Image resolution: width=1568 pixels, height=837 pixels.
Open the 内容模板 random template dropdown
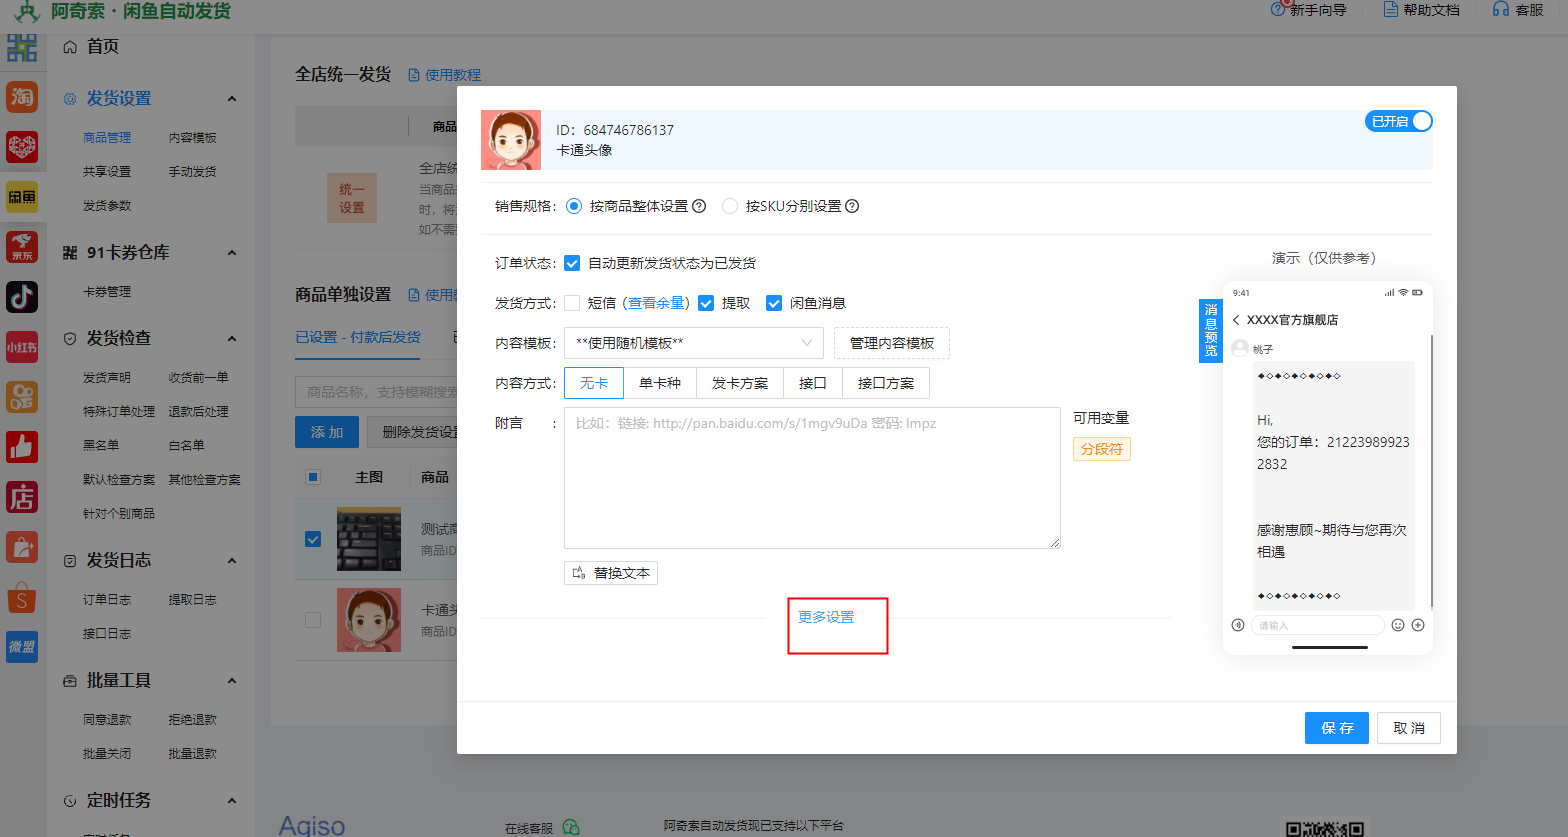(x=694, y=343)
